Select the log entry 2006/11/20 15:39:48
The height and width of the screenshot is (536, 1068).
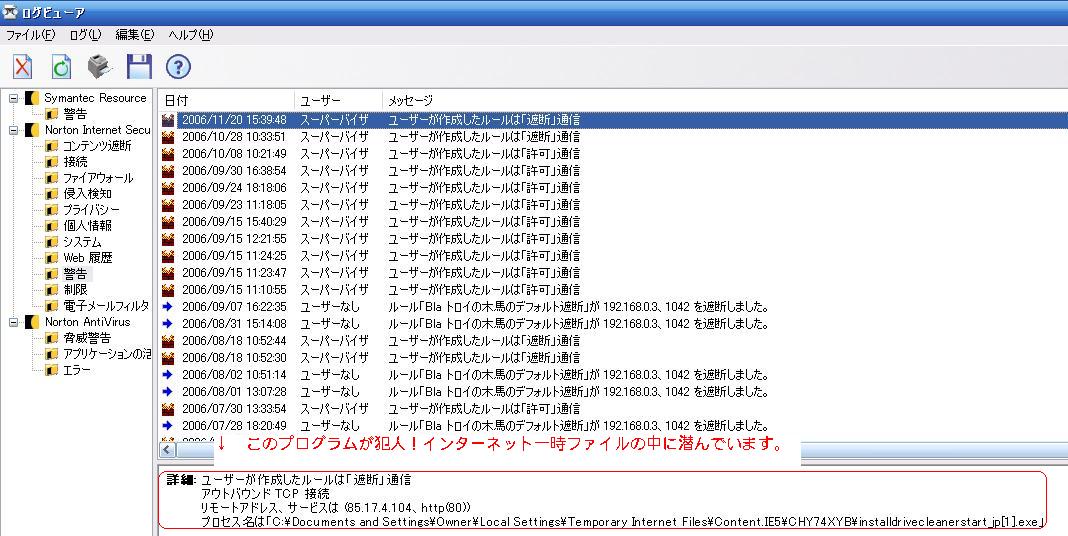(x=614, y=120)
